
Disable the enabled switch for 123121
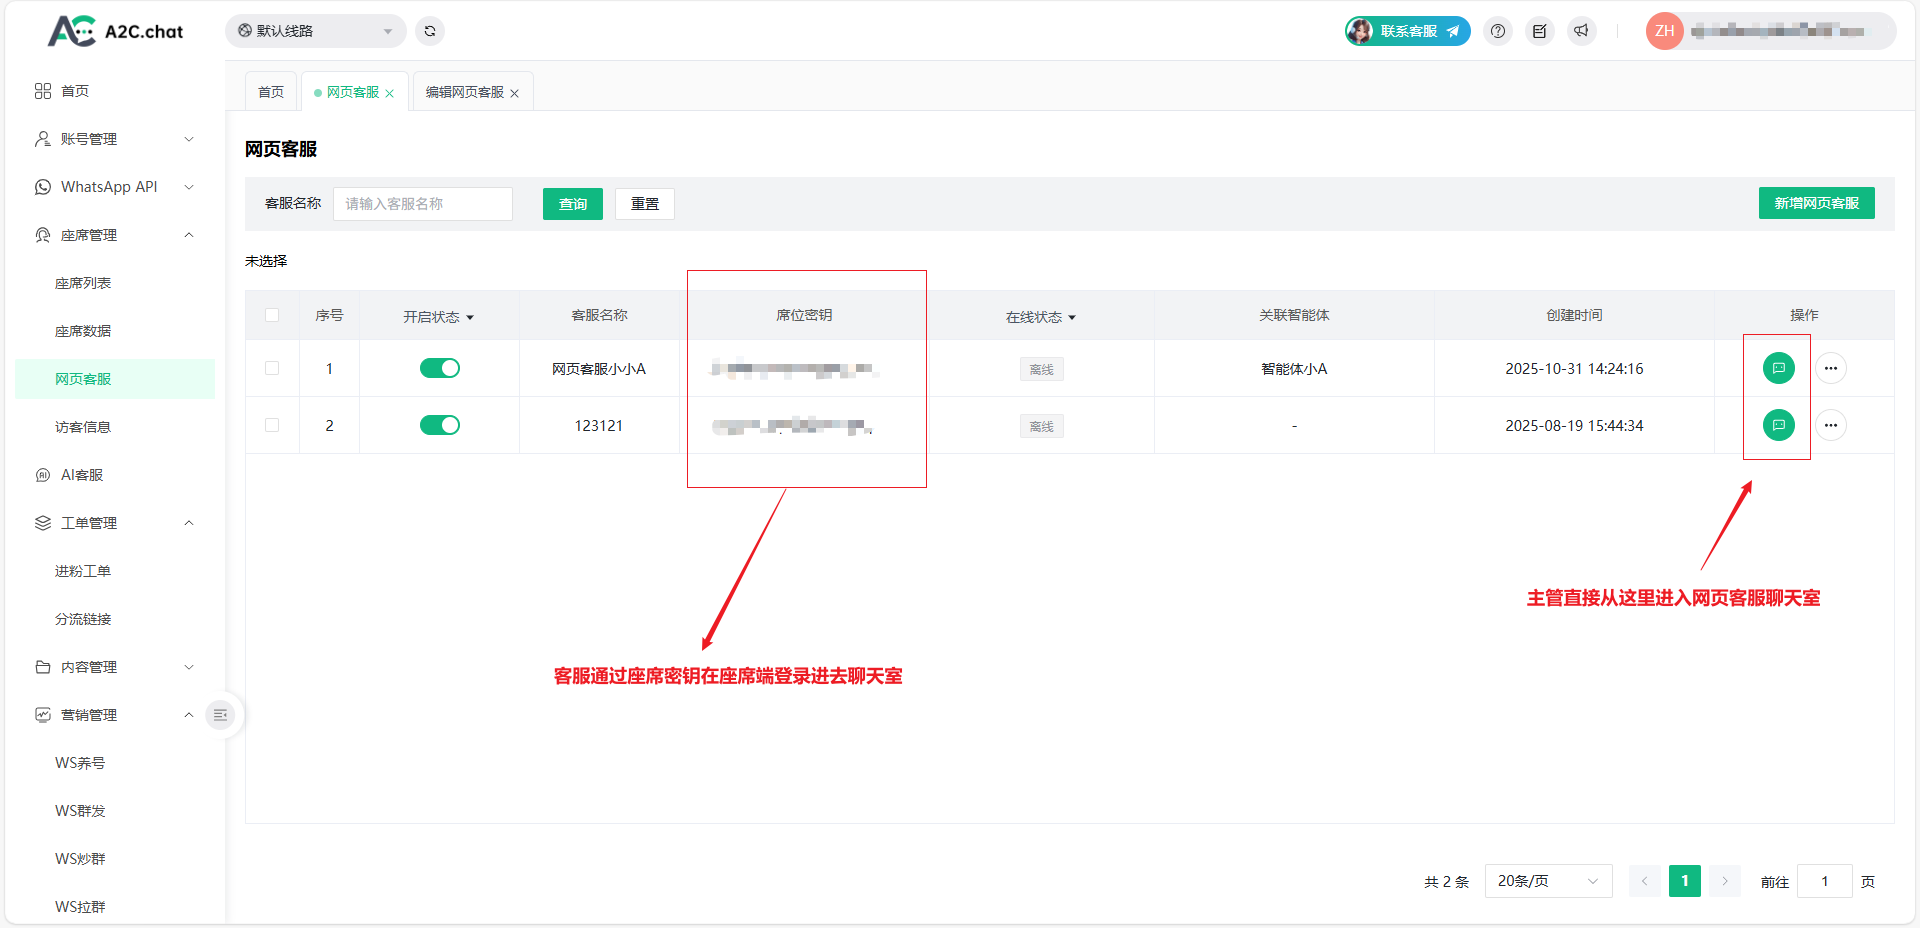pos(439,425)
